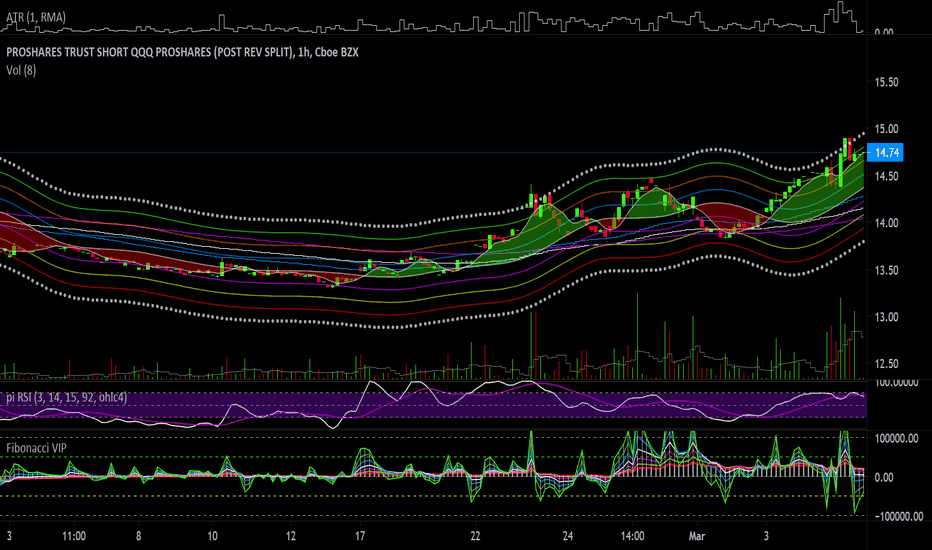This screenshot has height=550, width=932.
Task: Select the 15.00 price scale mark
Action: 886,129
